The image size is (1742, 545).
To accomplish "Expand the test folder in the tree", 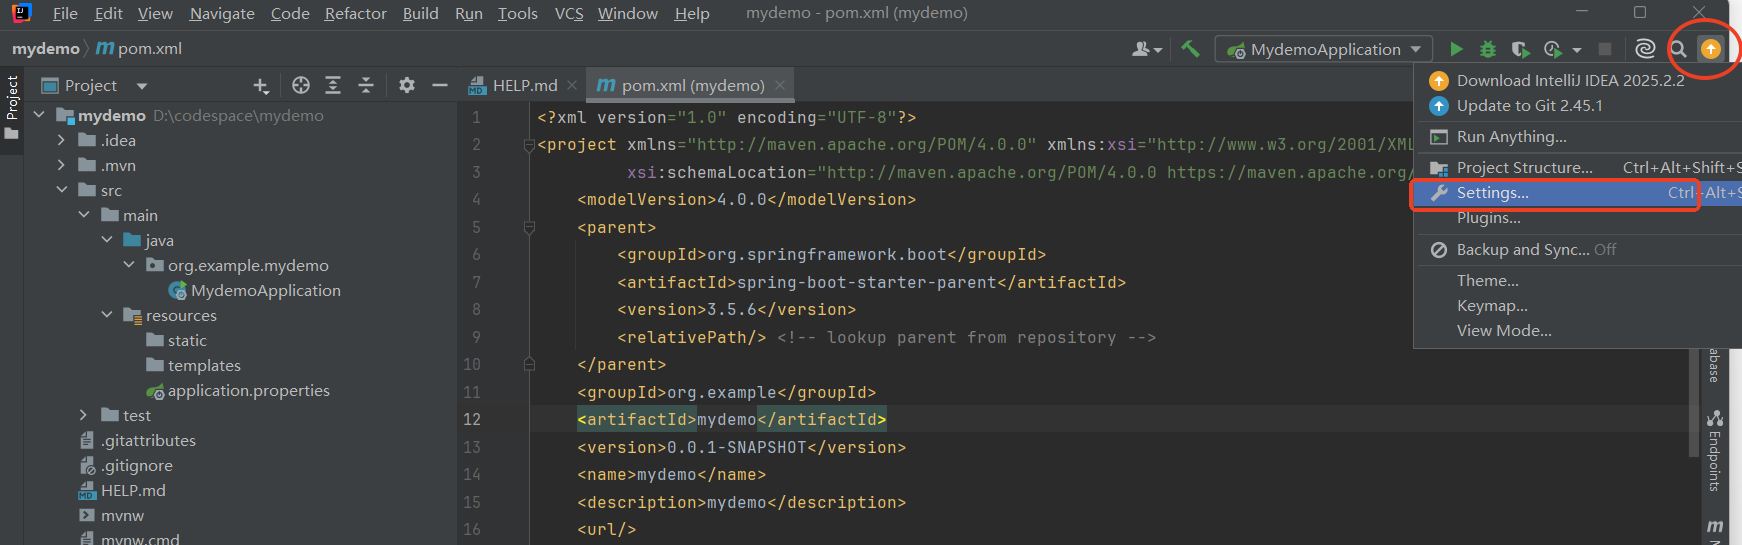I will coord(84,415).
